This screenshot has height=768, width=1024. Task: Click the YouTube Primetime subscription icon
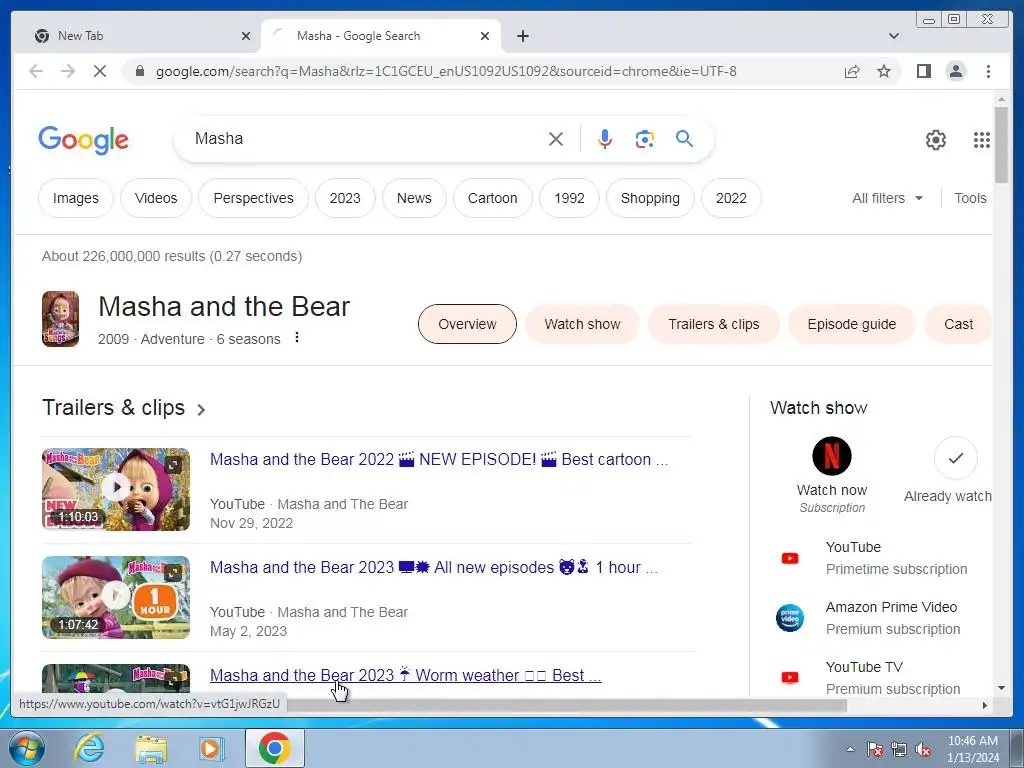pyautogui.click(x=790, y=558)
